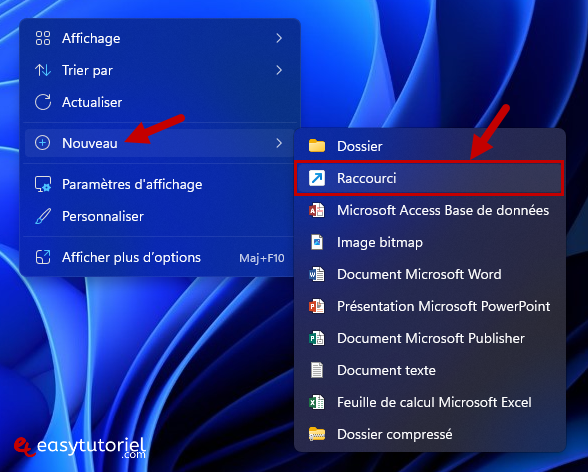Viewport: 588px width, 472px height.
Task: Click the Nouveau plus circle icon
Action: [42, 143]
